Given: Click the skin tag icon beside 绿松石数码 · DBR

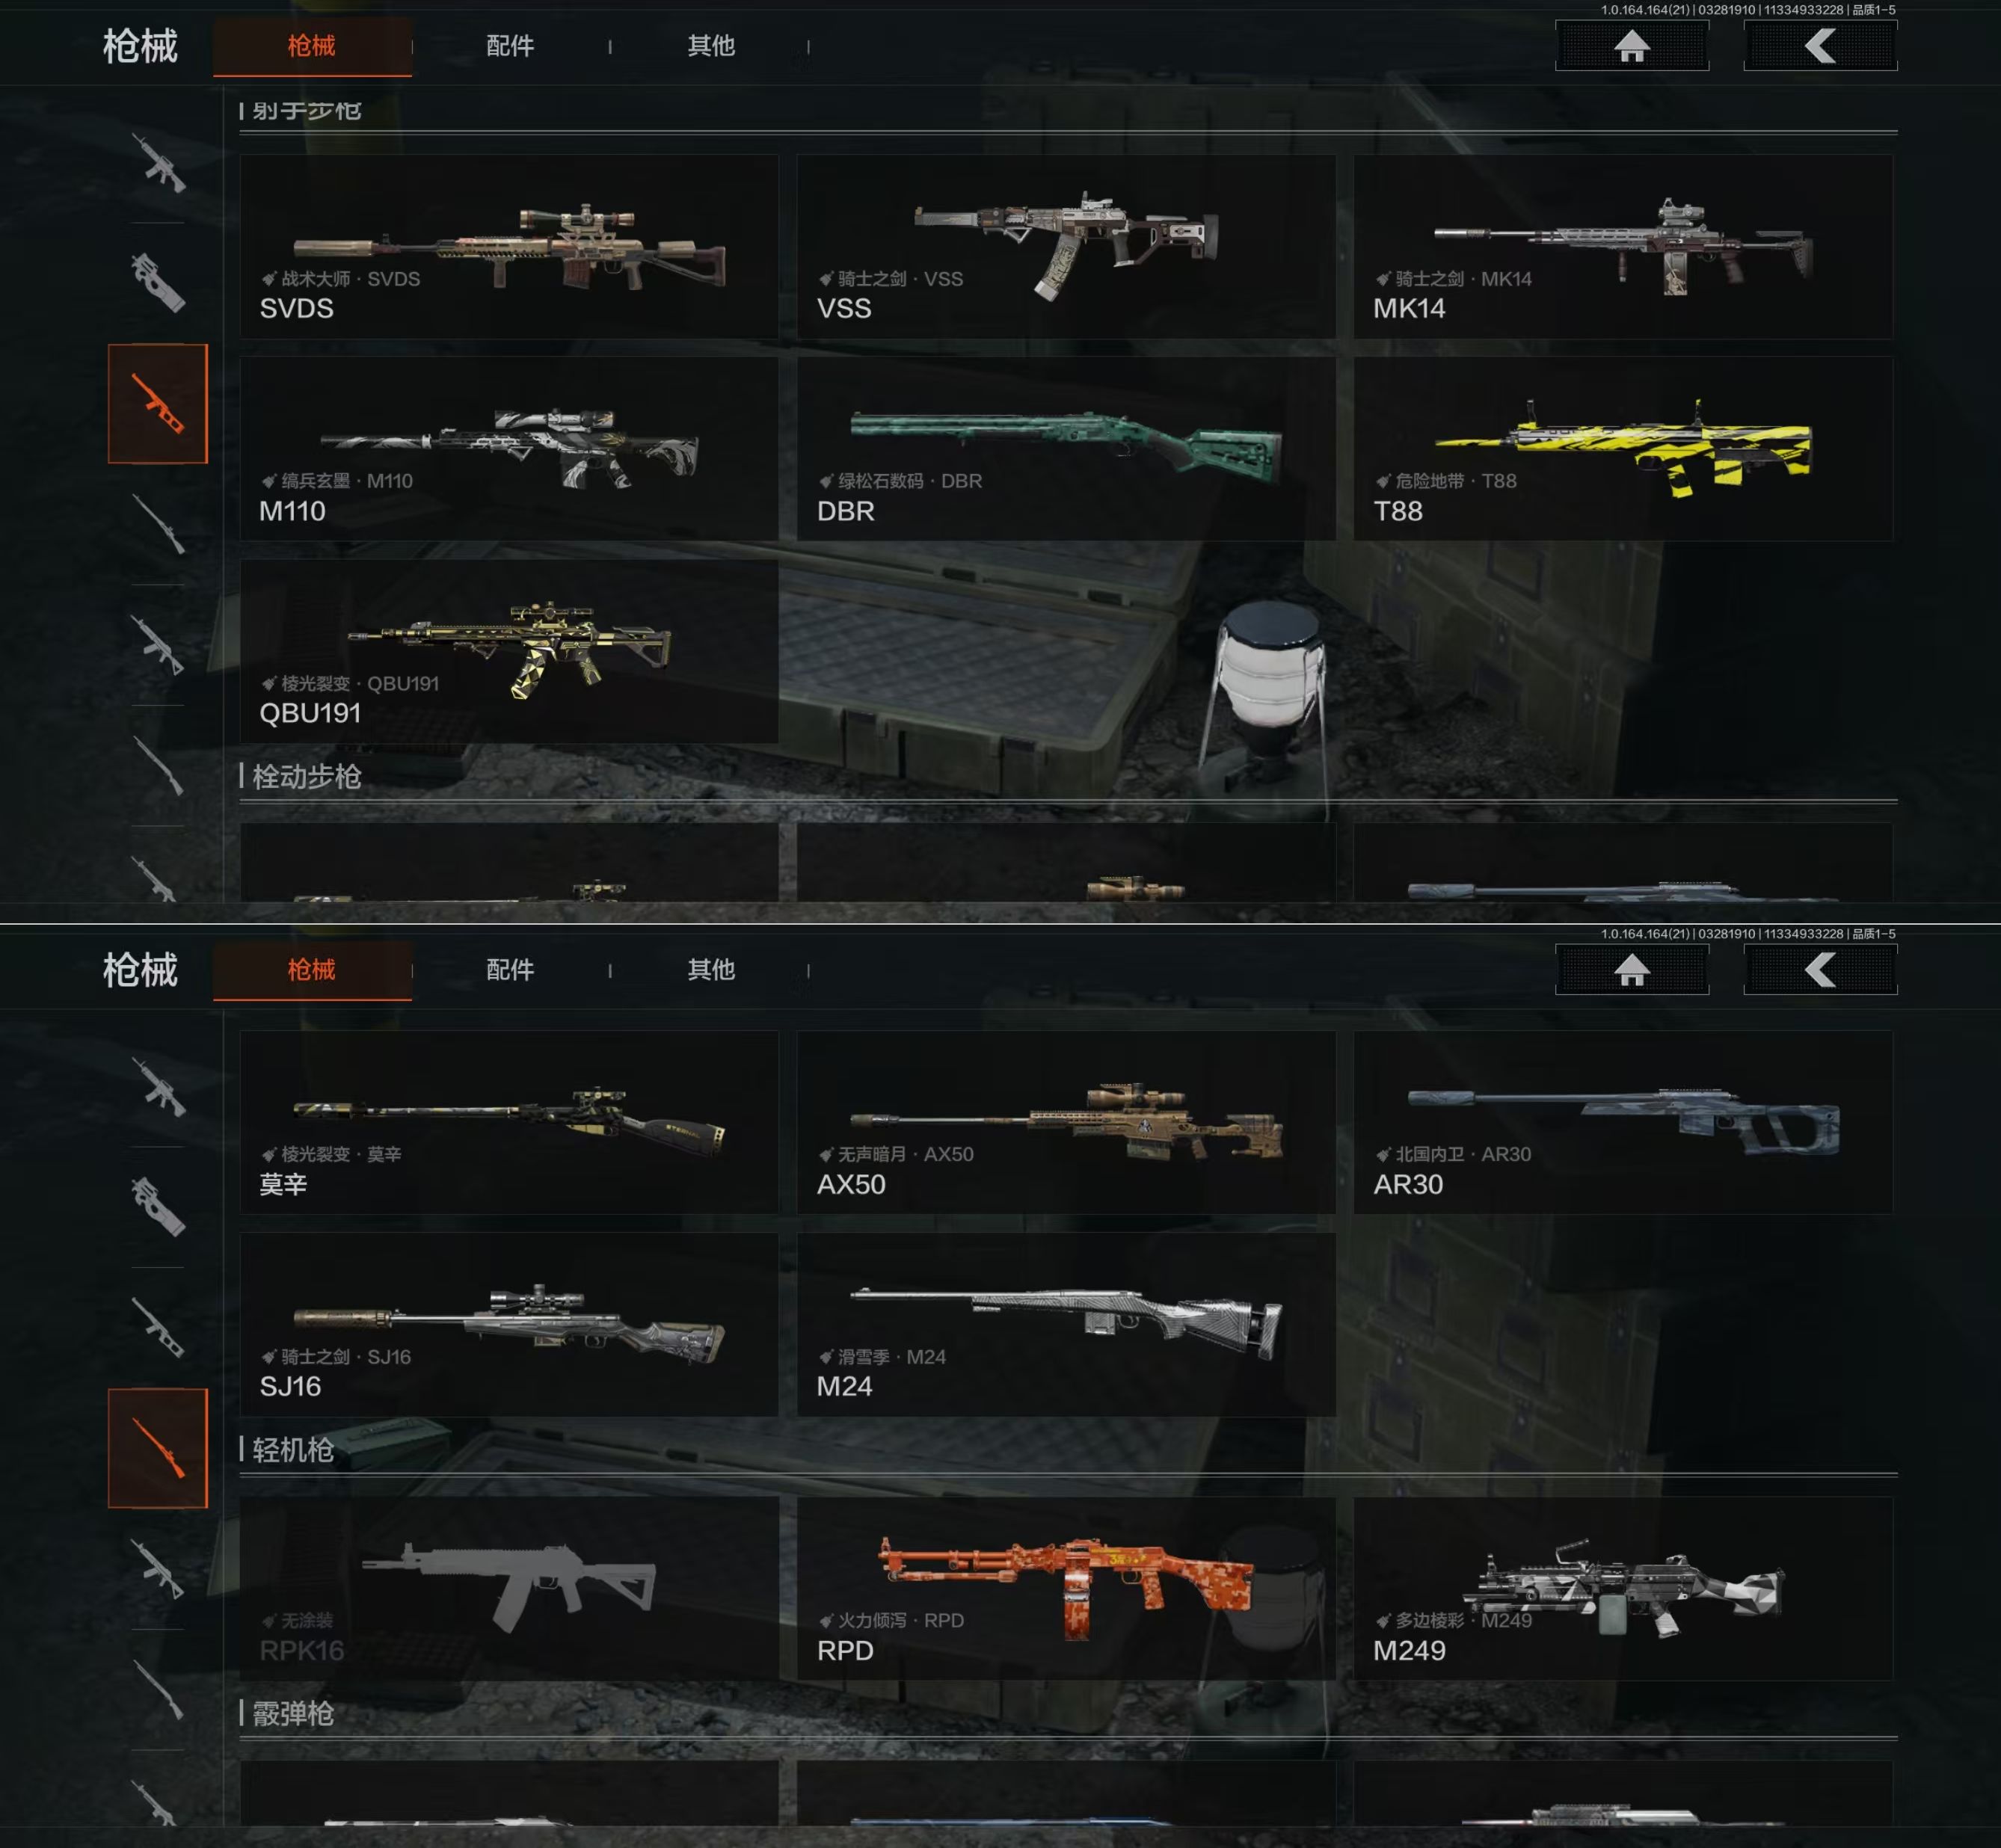Looking at the screenshot, I should point(826,481).
